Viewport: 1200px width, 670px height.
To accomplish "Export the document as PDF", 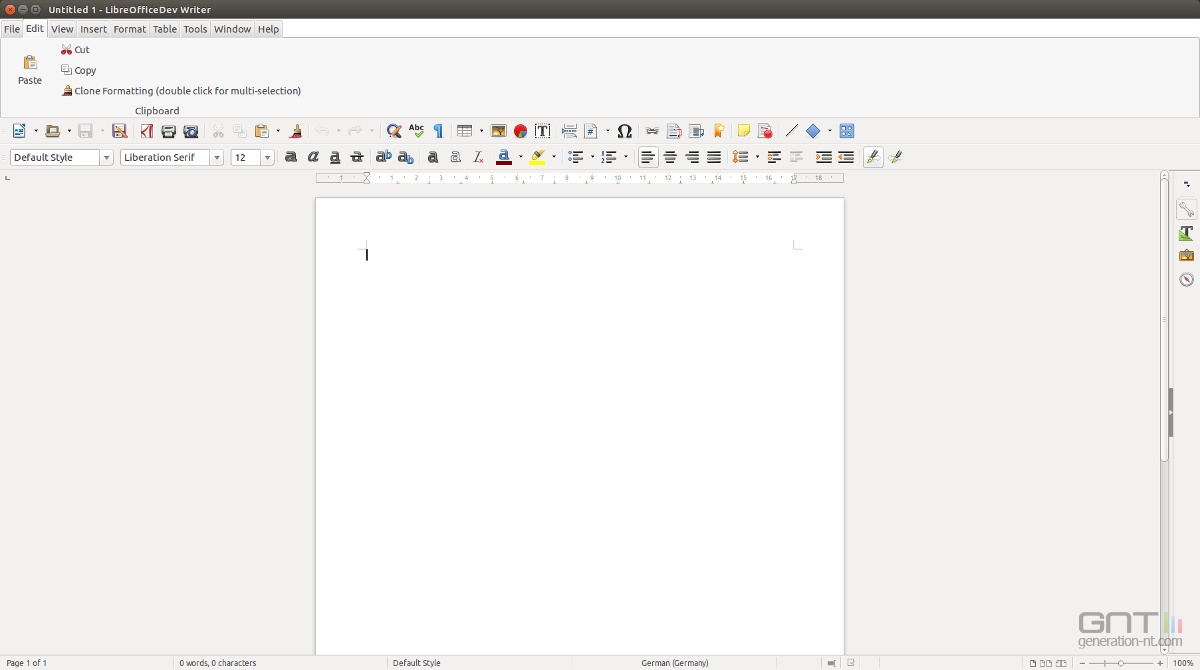I will (146, 131).
